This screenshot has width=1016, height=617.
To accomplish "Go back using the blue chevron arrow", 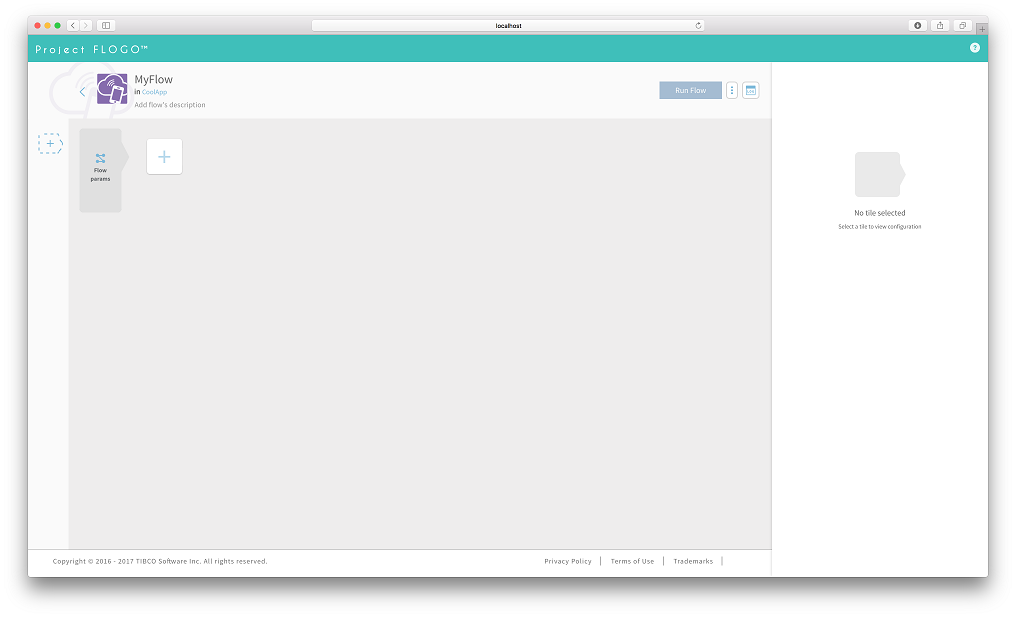I will pyautogui.click(x=82, y=91).
